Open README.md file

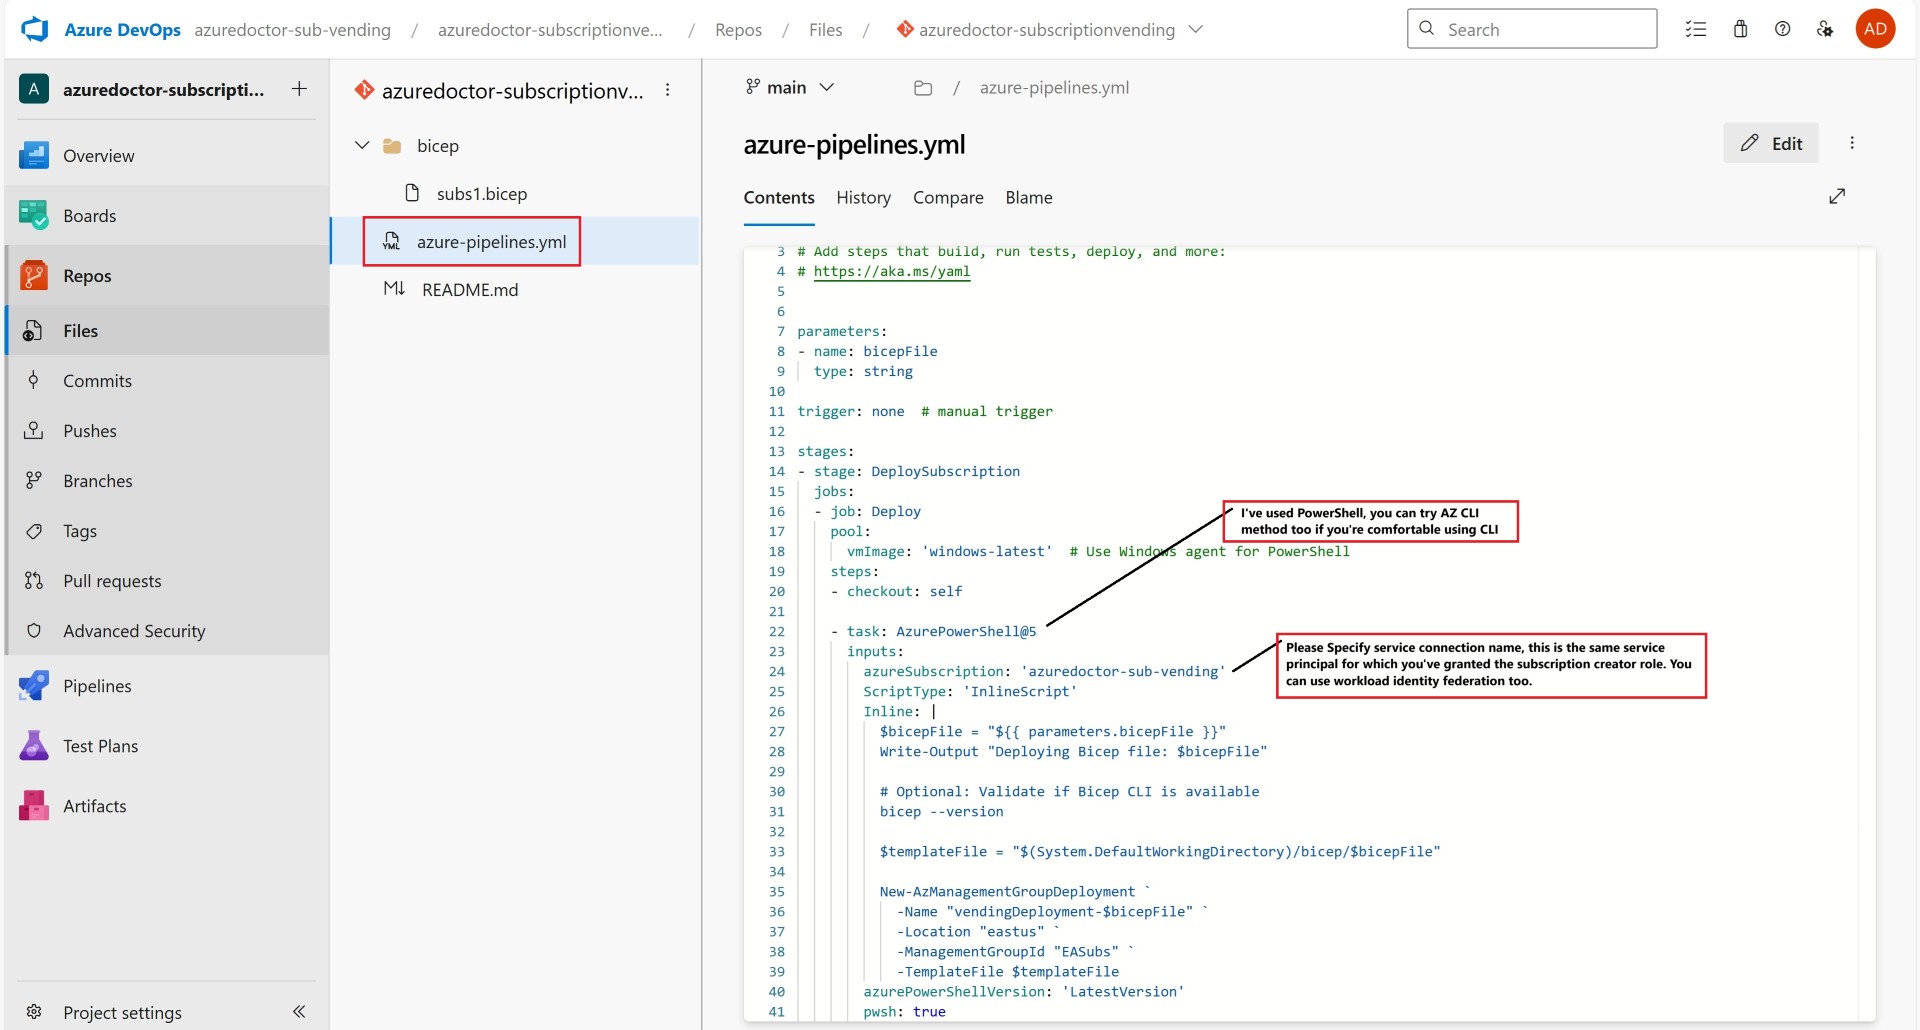pyautogui.click(x=470, y=290)
